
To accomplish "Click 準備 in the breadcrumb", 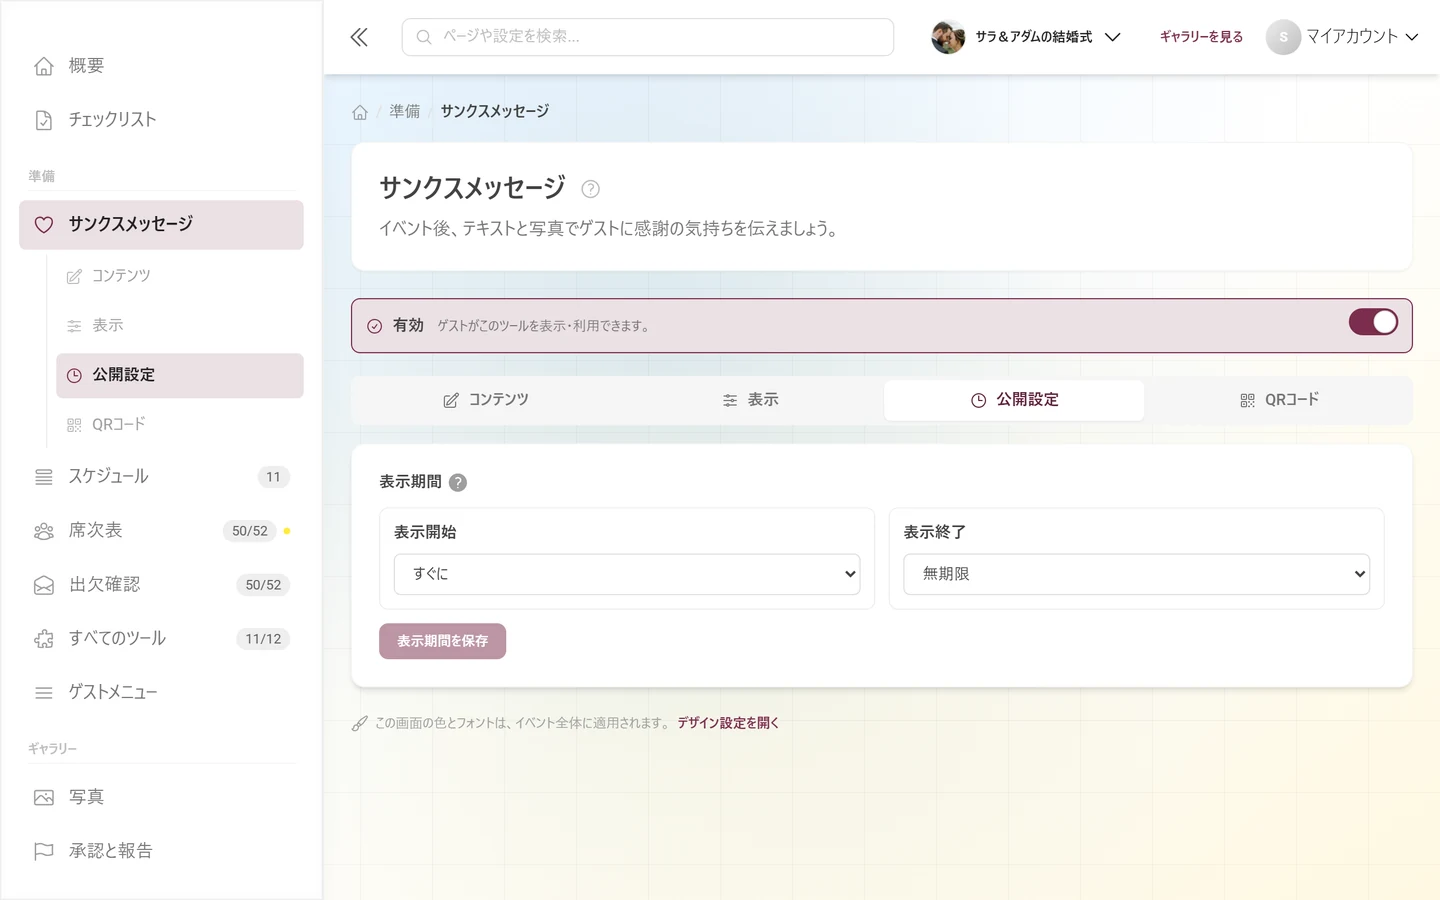I will (405, 112).
